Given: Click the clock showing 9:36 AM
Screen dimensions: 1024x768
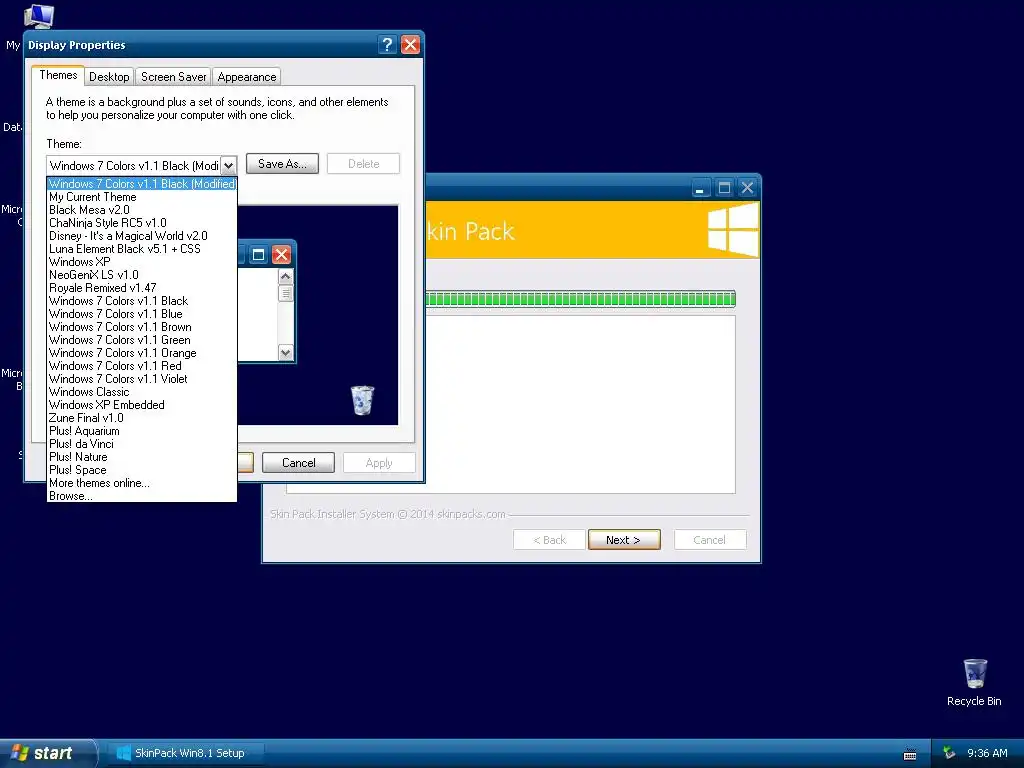Looking at the screenshot, I should pos(987,753).
